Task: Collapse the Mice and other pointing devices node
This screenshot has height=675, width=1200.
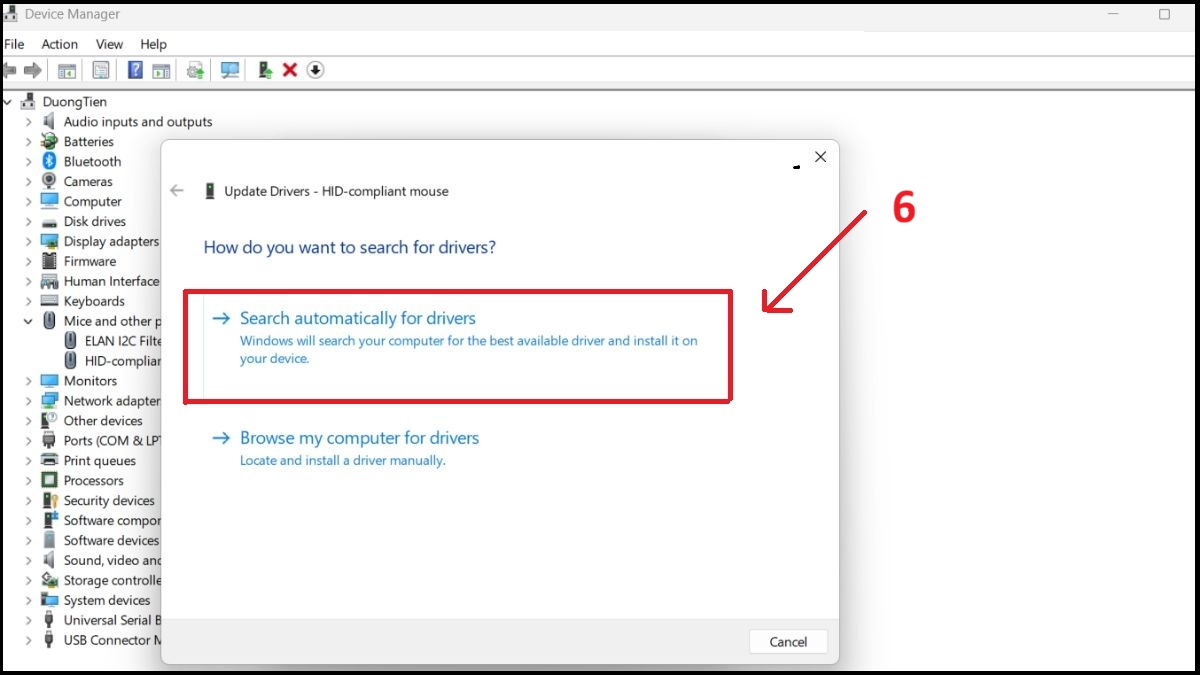Action: pyautogui.click(x=28, y=321)
